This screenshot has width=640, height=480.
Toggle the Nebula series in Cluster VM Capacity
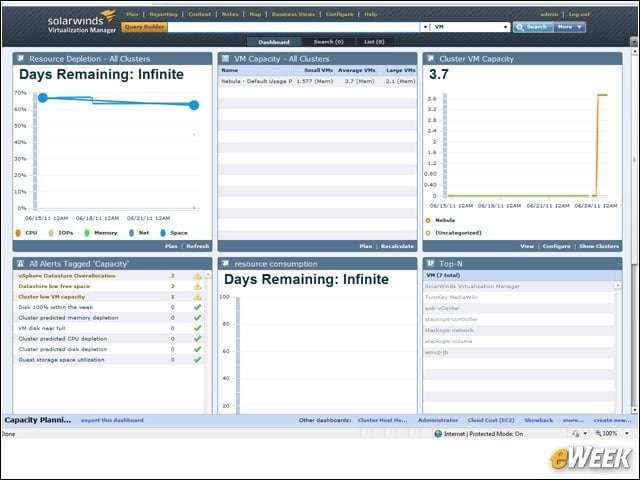coord(440,220)
